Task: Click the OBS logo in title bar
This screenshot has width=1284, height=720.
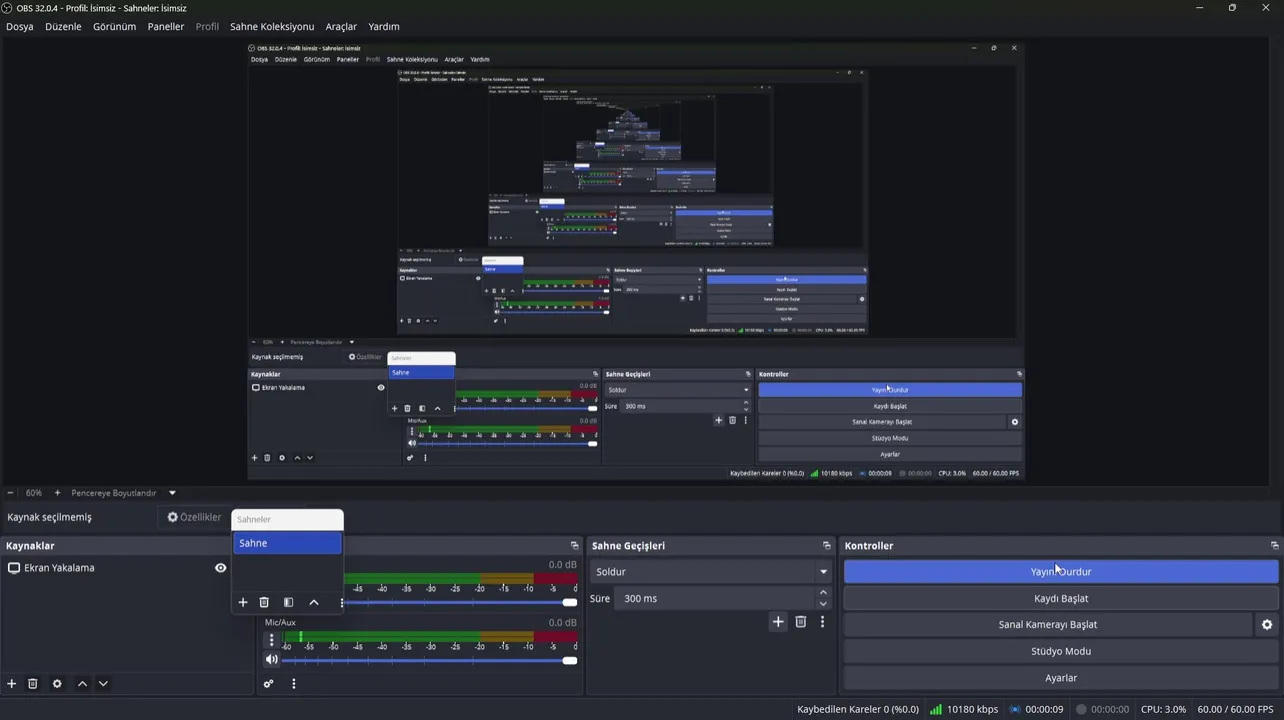Action: tap(7, 8)
